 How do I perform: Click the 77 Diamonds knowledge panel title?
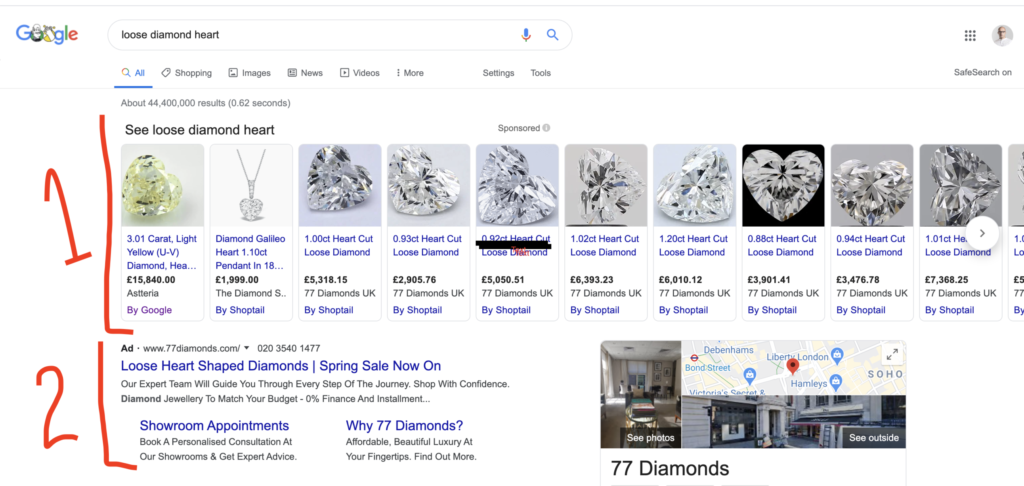click(x=669, y=468)
